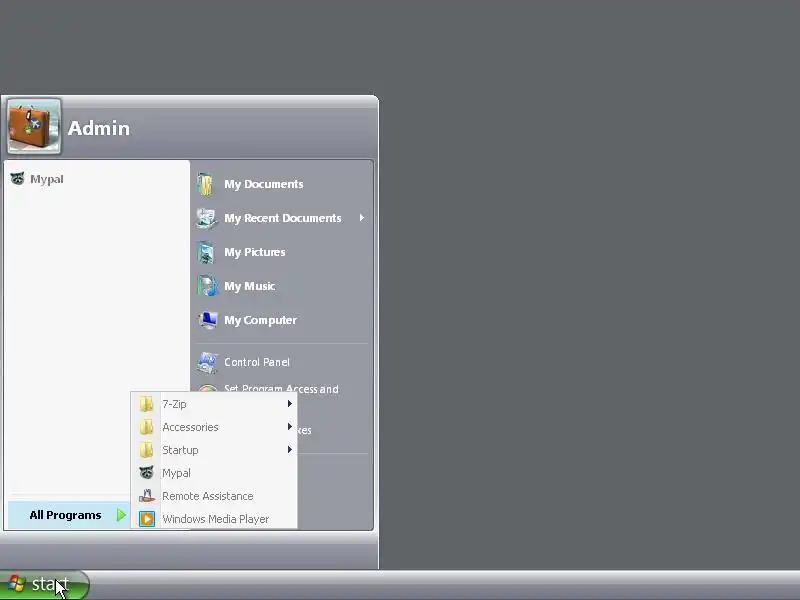Open My Pictures link

255,252
